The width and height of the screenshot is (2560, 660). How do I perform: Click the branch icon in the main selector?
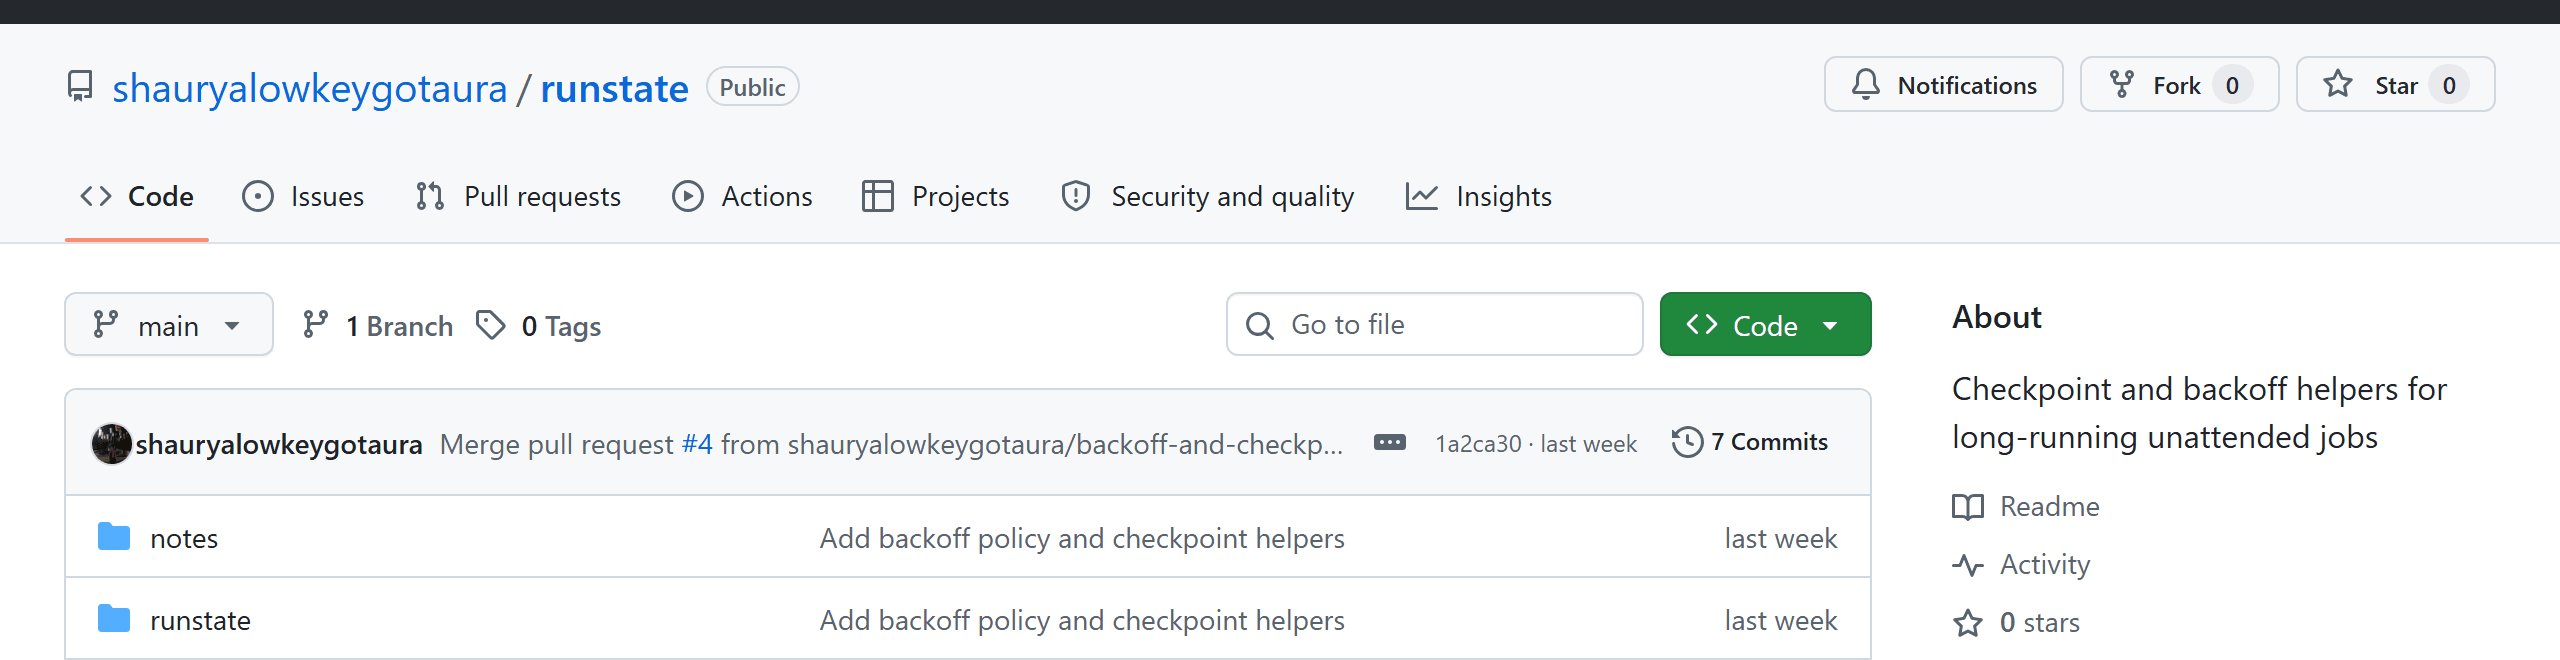(105, 325)
